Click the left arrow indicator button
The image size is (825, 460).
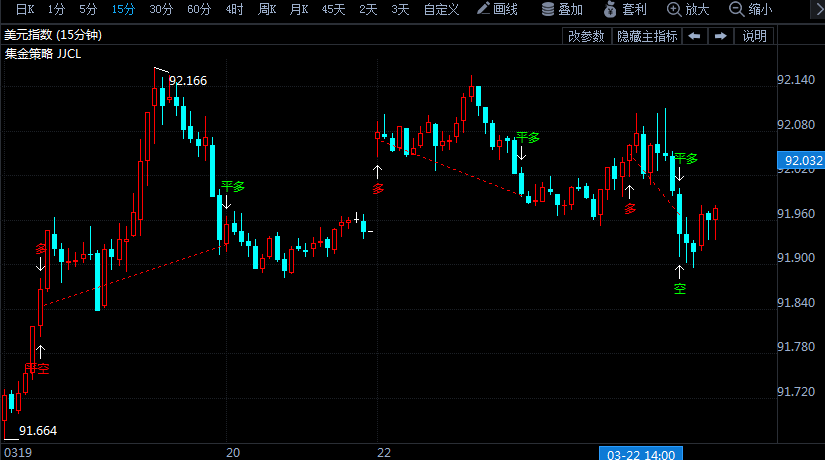tap(695, 36)
